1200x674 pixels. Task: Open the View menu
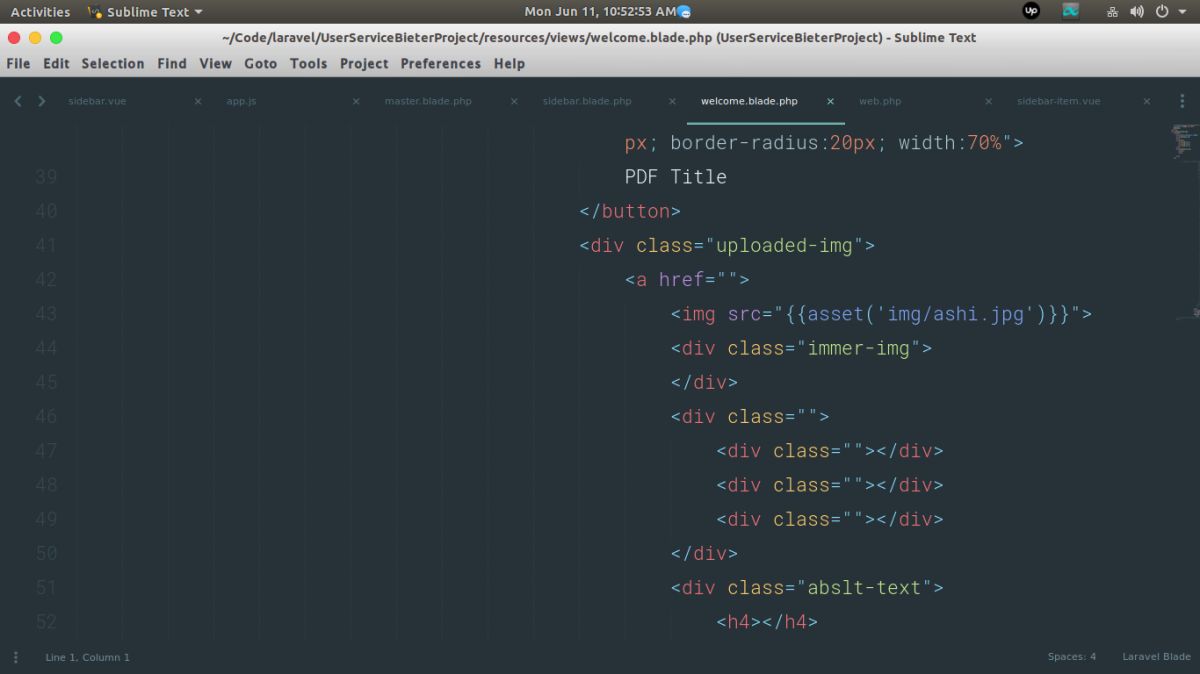click(x=215, y=63)
